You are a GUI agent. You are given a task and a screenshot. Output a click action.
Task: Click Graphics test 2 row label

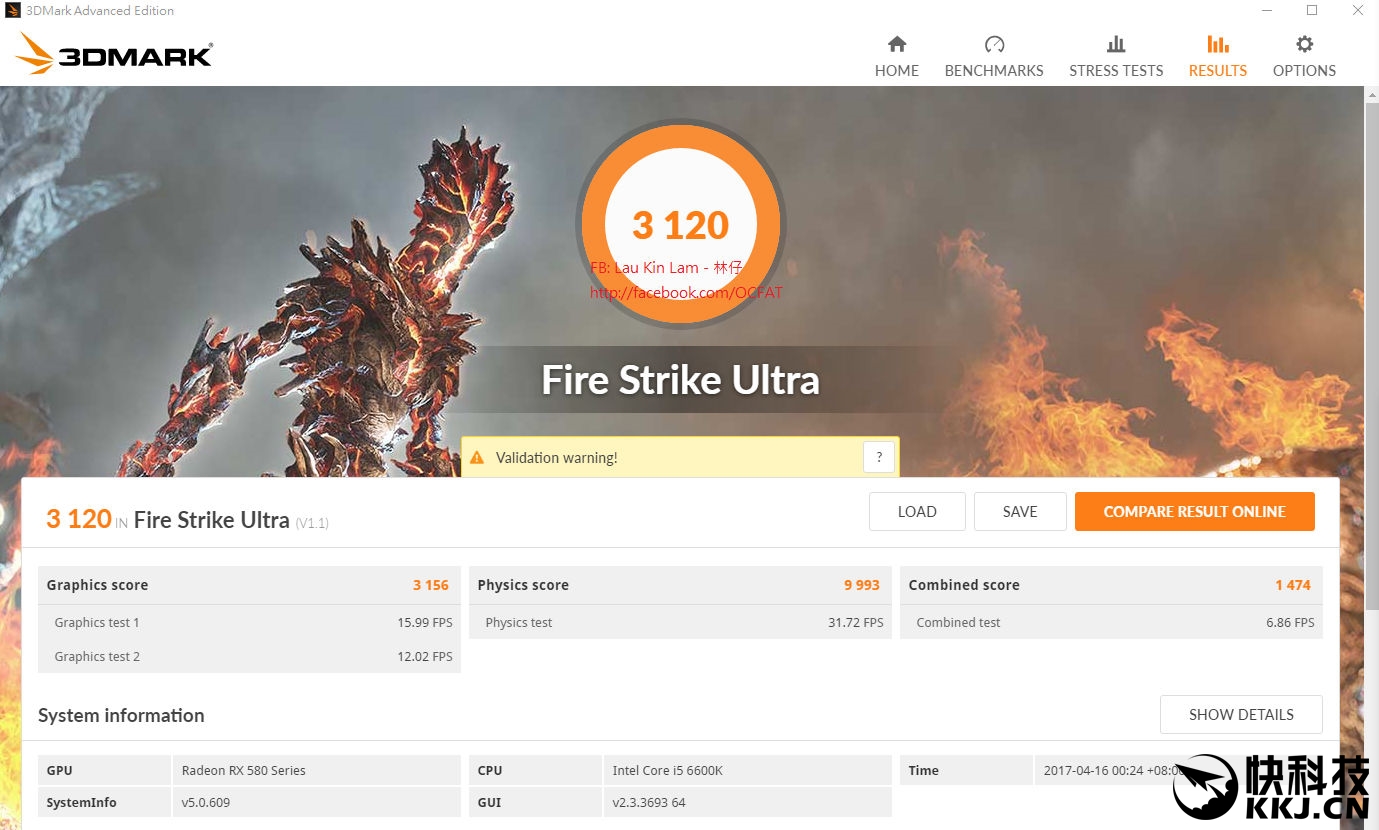point(97,656)
